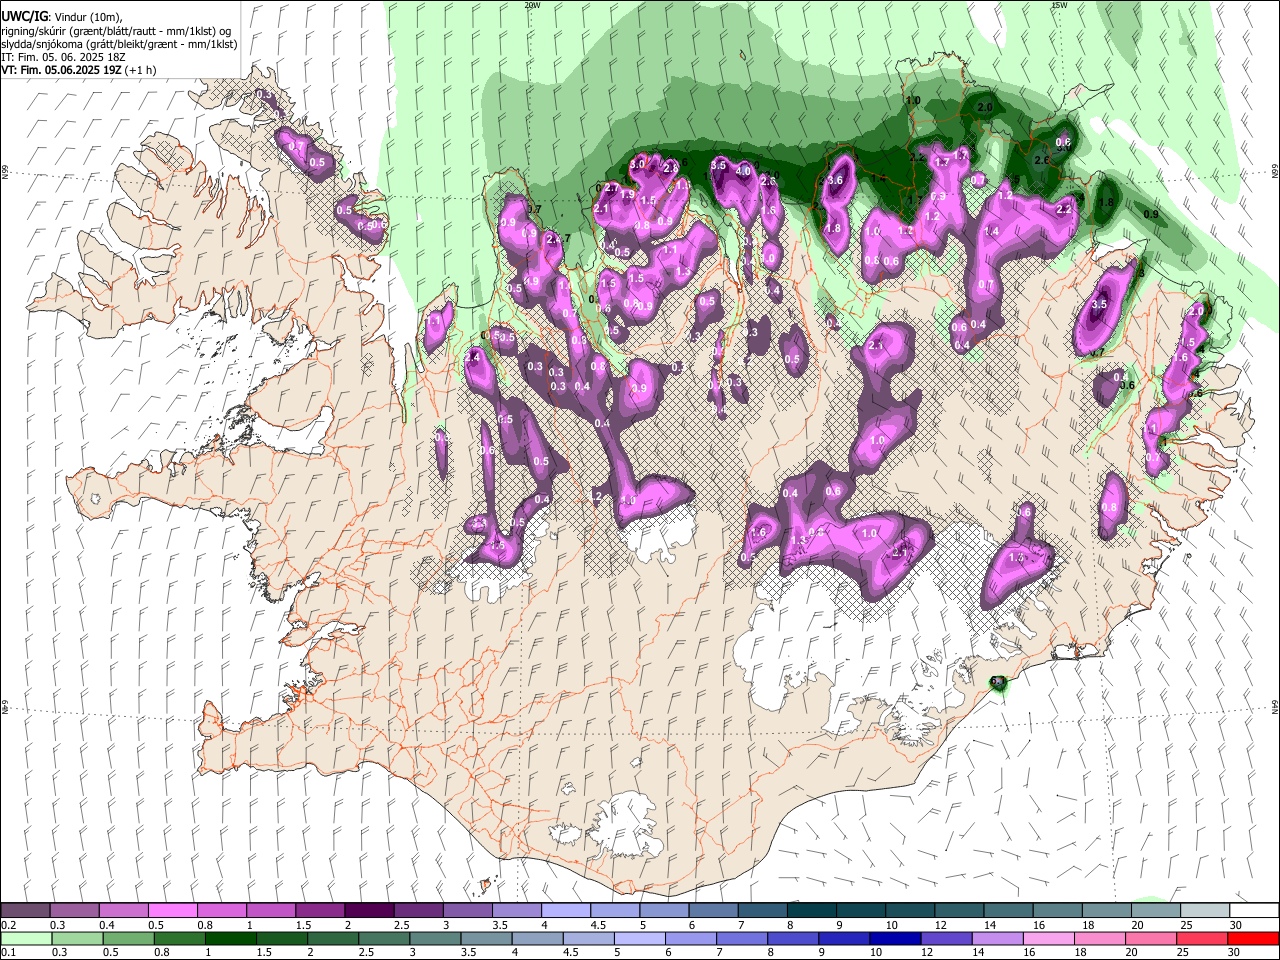This screenshot has height=960, width=1280.
Task: Click the dark green swatch at 1 in bottom legend
Action: 231,938
